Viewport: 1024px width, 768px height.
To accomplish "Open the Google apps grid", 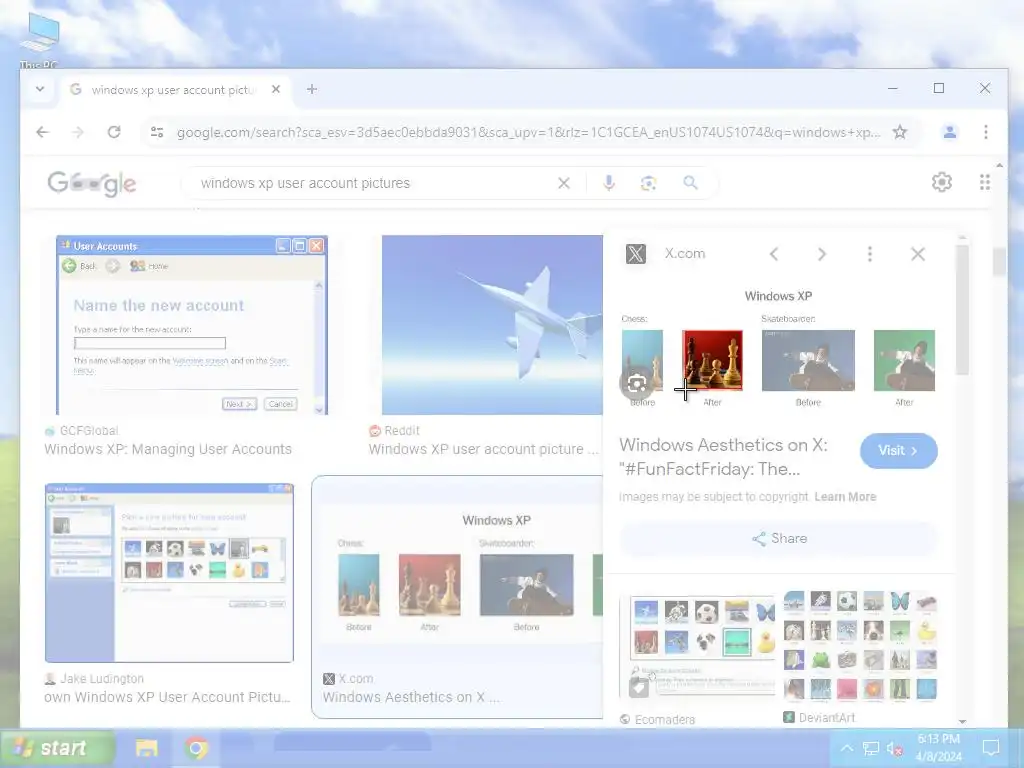I will coord(985,182).
